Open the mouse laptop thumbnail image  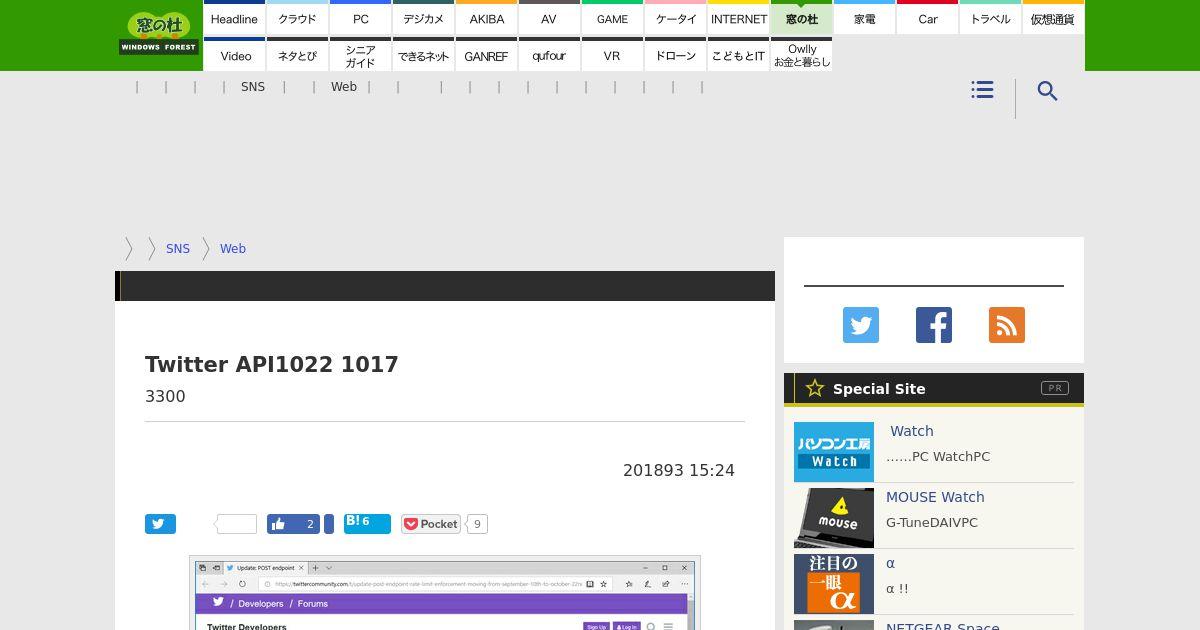point(834,518)
